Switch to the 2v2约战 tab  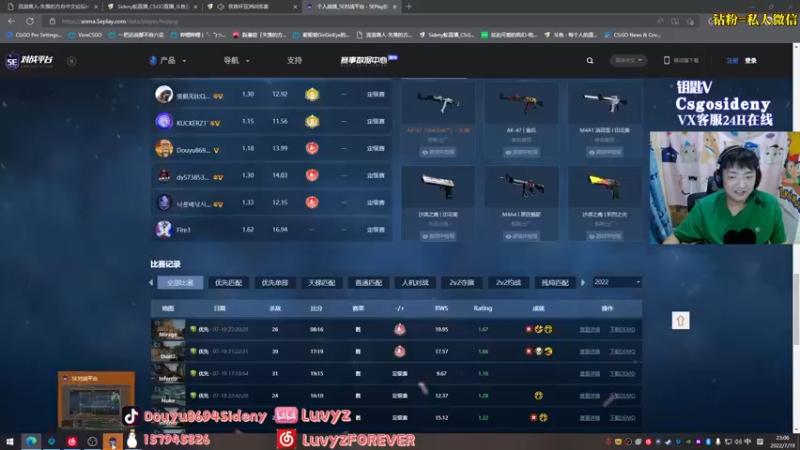point(508,283)
